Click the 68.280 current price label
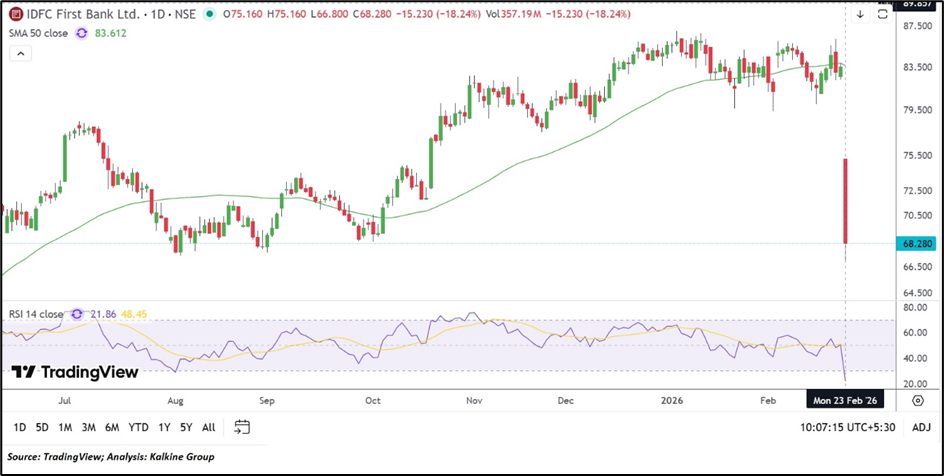Image resolution: width=944 pixels, height=476 pixels. click(917, 243)
